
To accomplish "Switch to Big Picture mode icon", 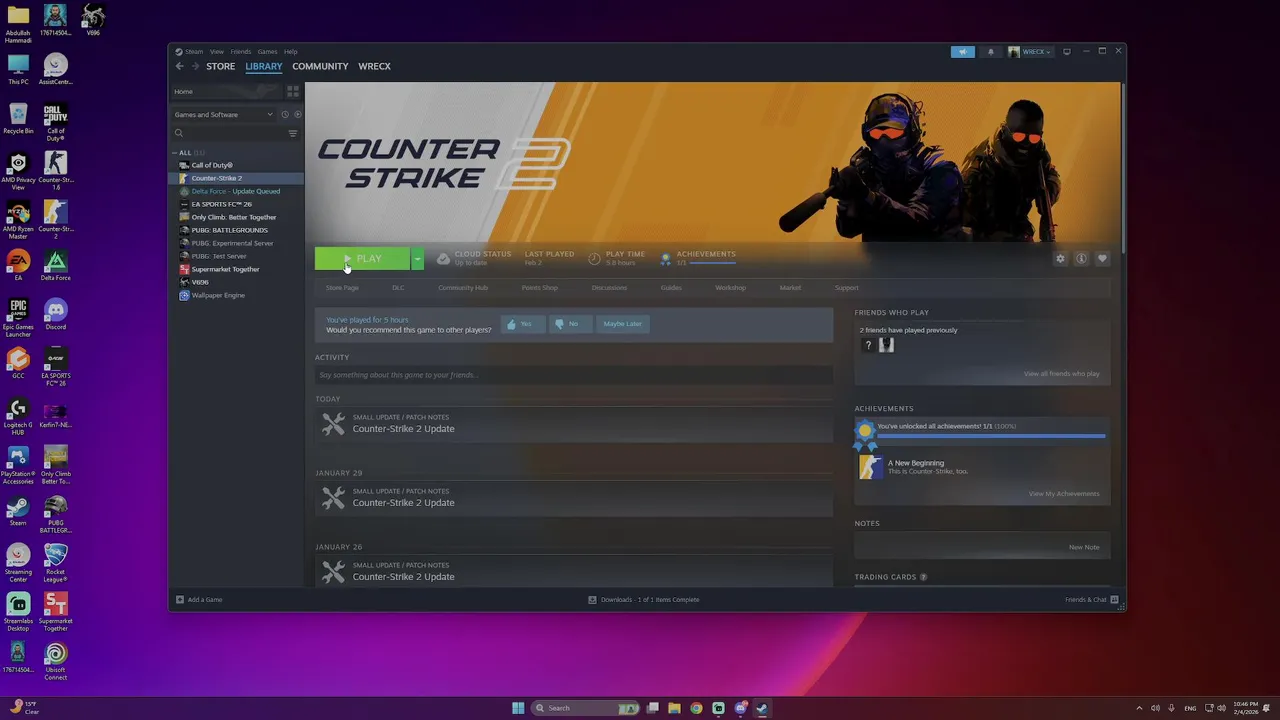I will (1067, 51).
